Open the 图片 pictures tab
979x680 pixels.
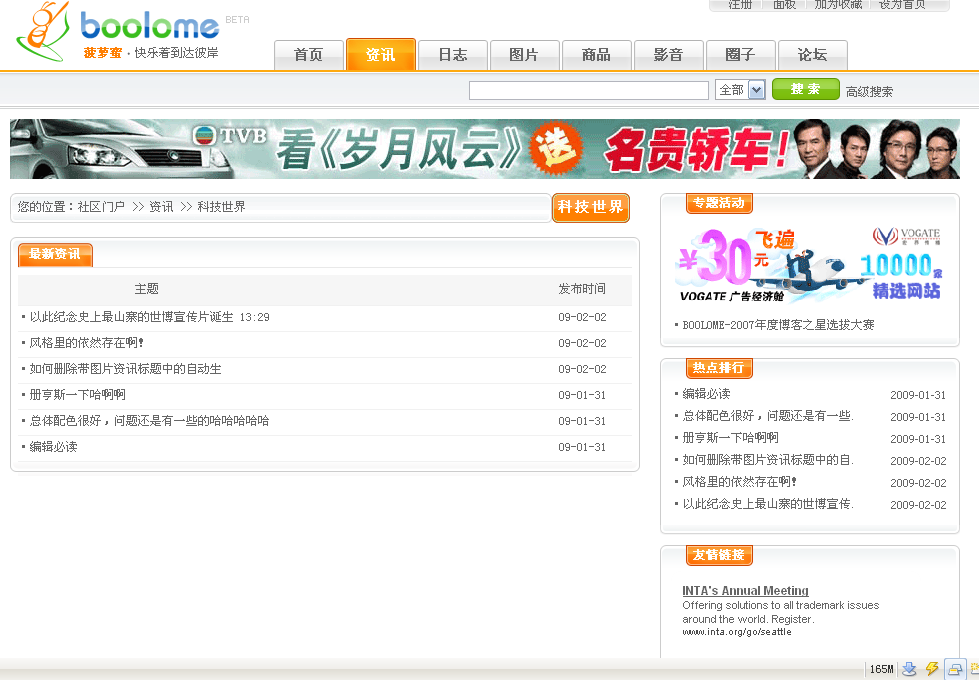tap(524, 55)
